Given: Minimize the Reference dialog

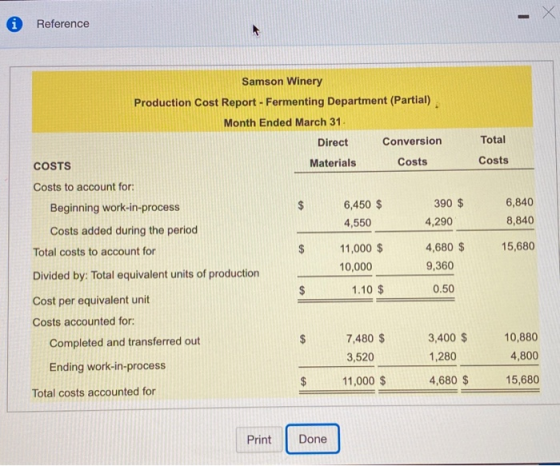Looking at the screenshot, I should coord(524,16).
